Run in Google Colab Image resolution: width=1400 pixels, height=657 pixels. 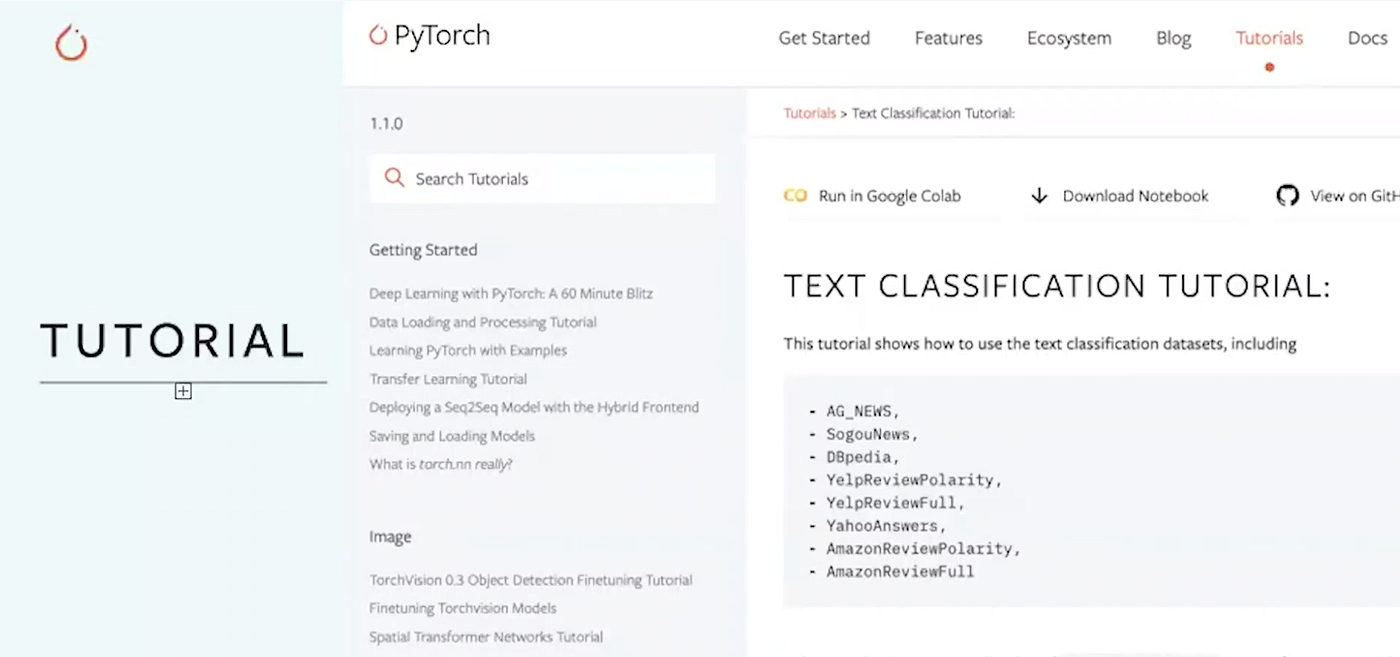tap(889, 196)
